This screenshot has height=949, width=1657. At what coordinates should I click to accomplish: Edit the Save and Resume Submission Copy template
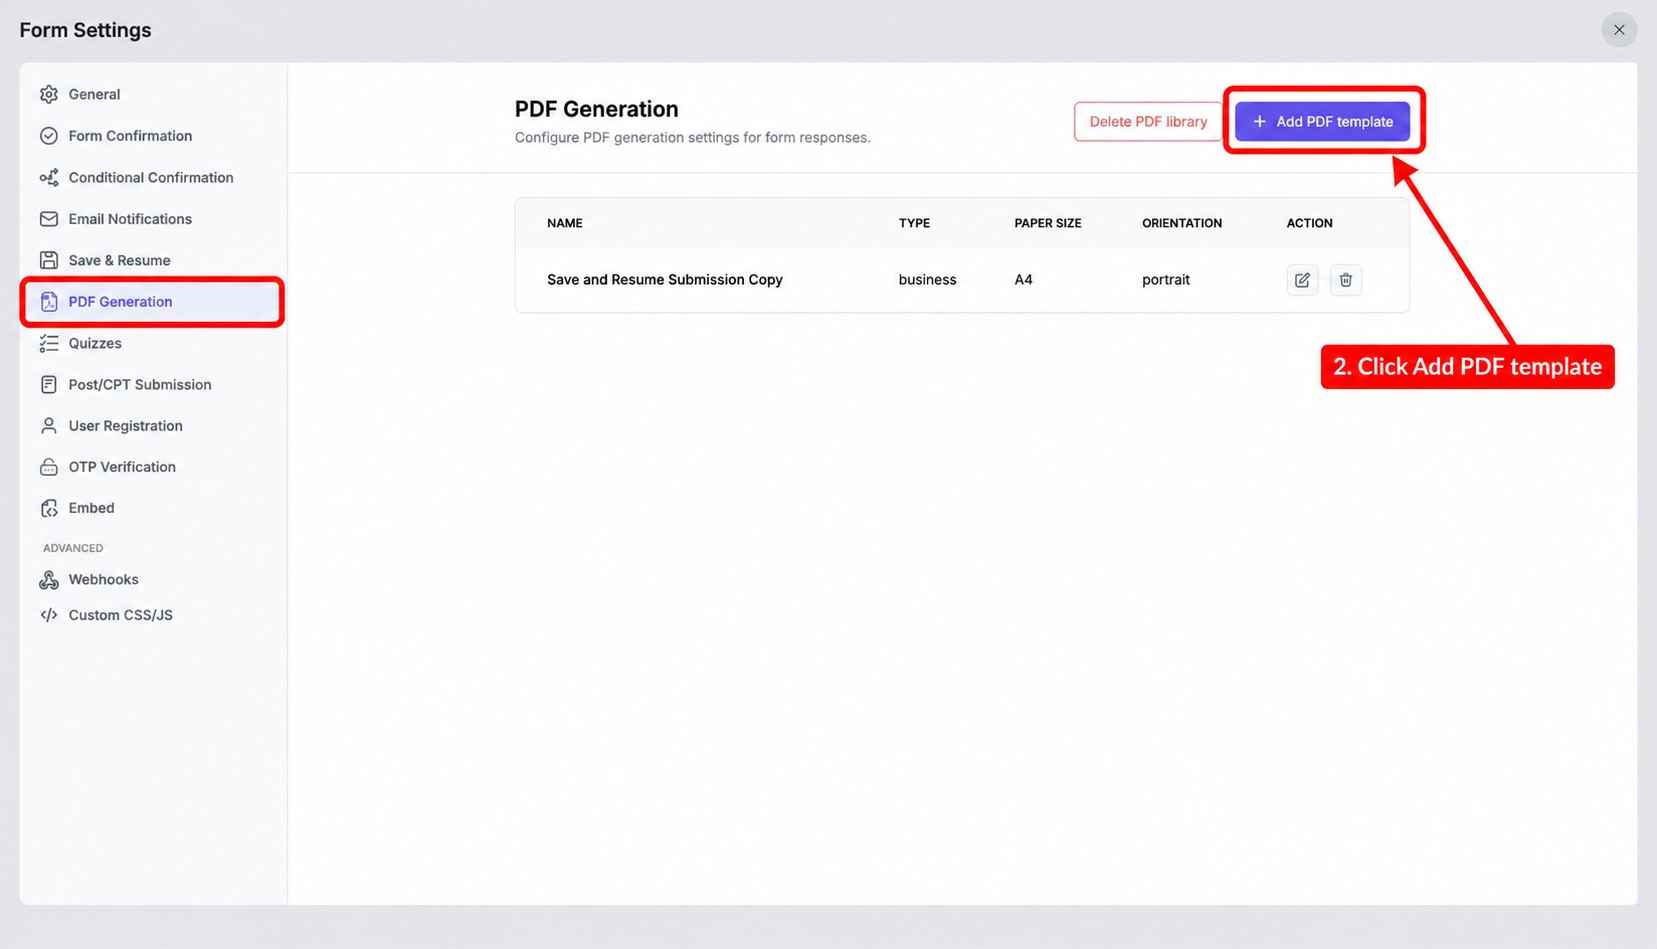pyautogui.click(x=1302, y=280)
